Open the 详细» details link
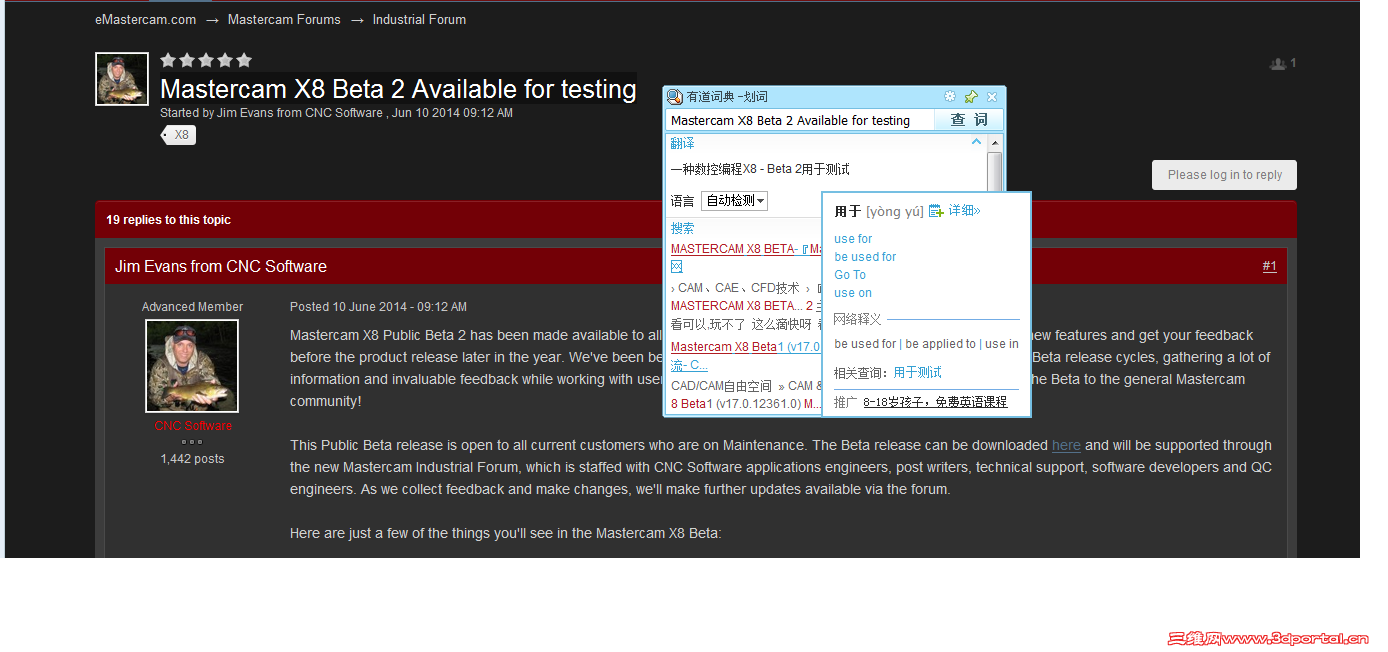The image size is (1388, 652). pyautogui.click(x=964, y=211)
